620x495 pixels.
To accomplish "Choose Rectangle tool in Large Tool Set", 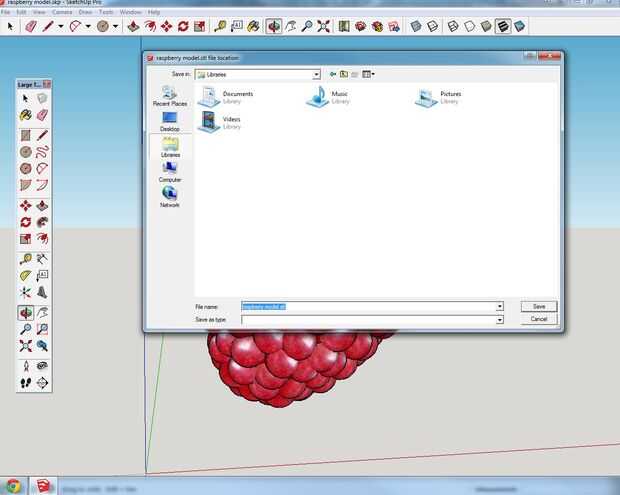I will (26, 136).
